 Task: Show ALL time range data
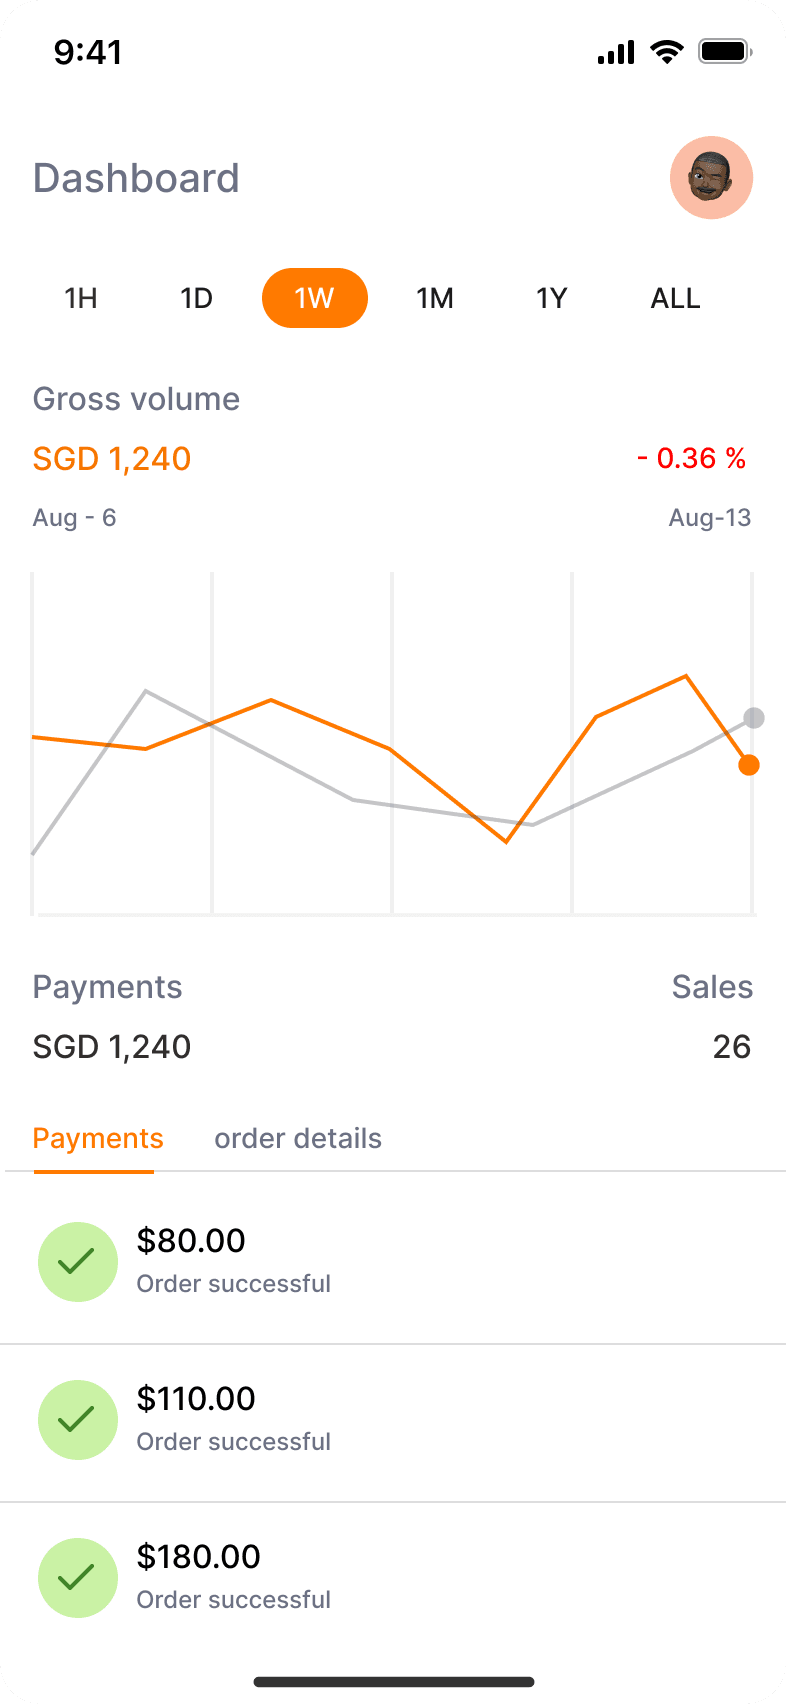coord(676,298)
